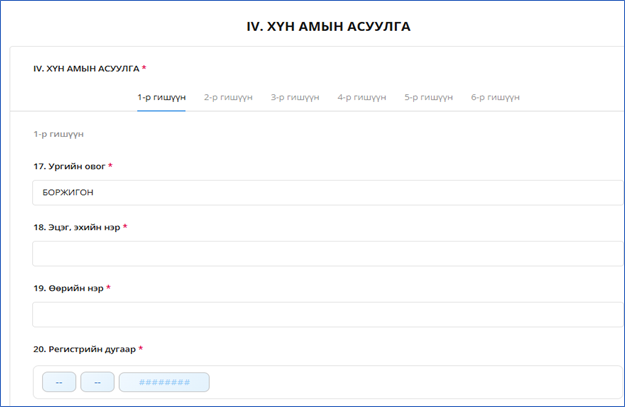
Task: Switch to the 1-р гишүүн tab
Action: click(161, 97)
